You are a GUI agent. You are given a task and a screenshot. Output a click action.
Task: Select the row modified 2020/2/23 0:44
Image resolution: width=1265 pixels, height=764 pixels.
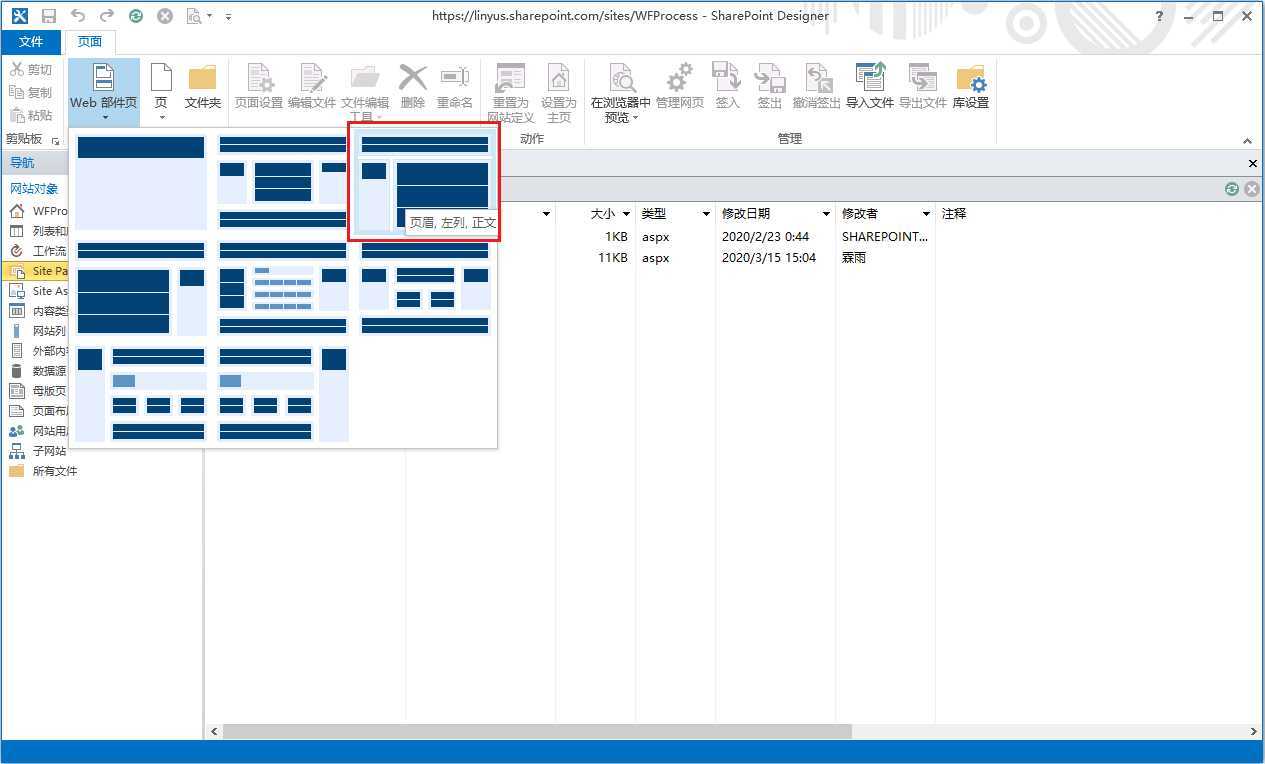(732, 237)
